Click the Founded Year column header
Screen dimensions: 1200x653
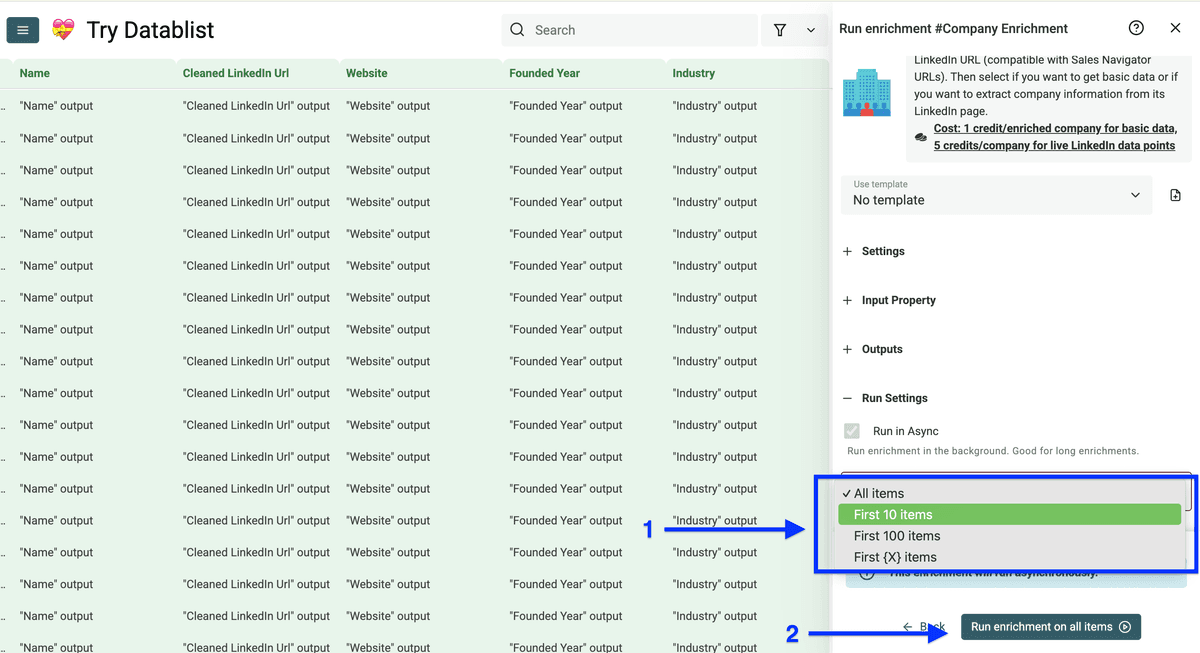tap(544, 73)
